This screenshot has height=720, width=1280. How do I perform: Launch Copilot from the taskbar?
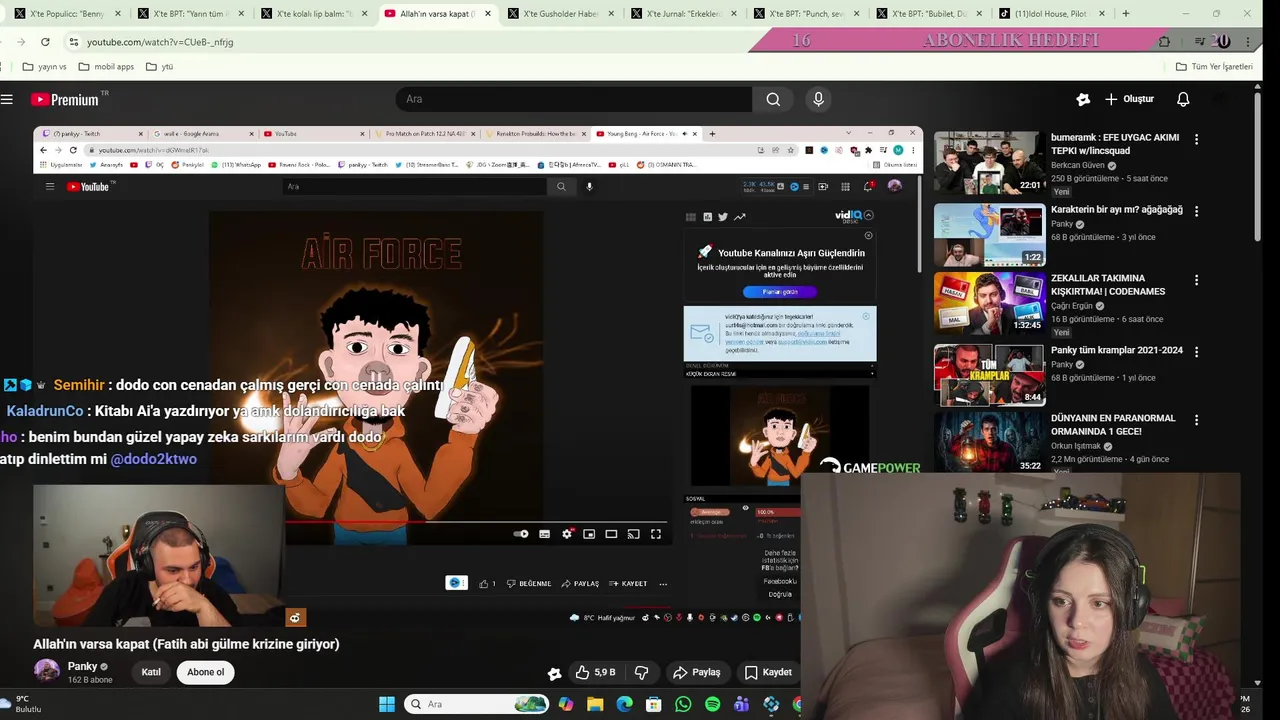pos(566,704)
